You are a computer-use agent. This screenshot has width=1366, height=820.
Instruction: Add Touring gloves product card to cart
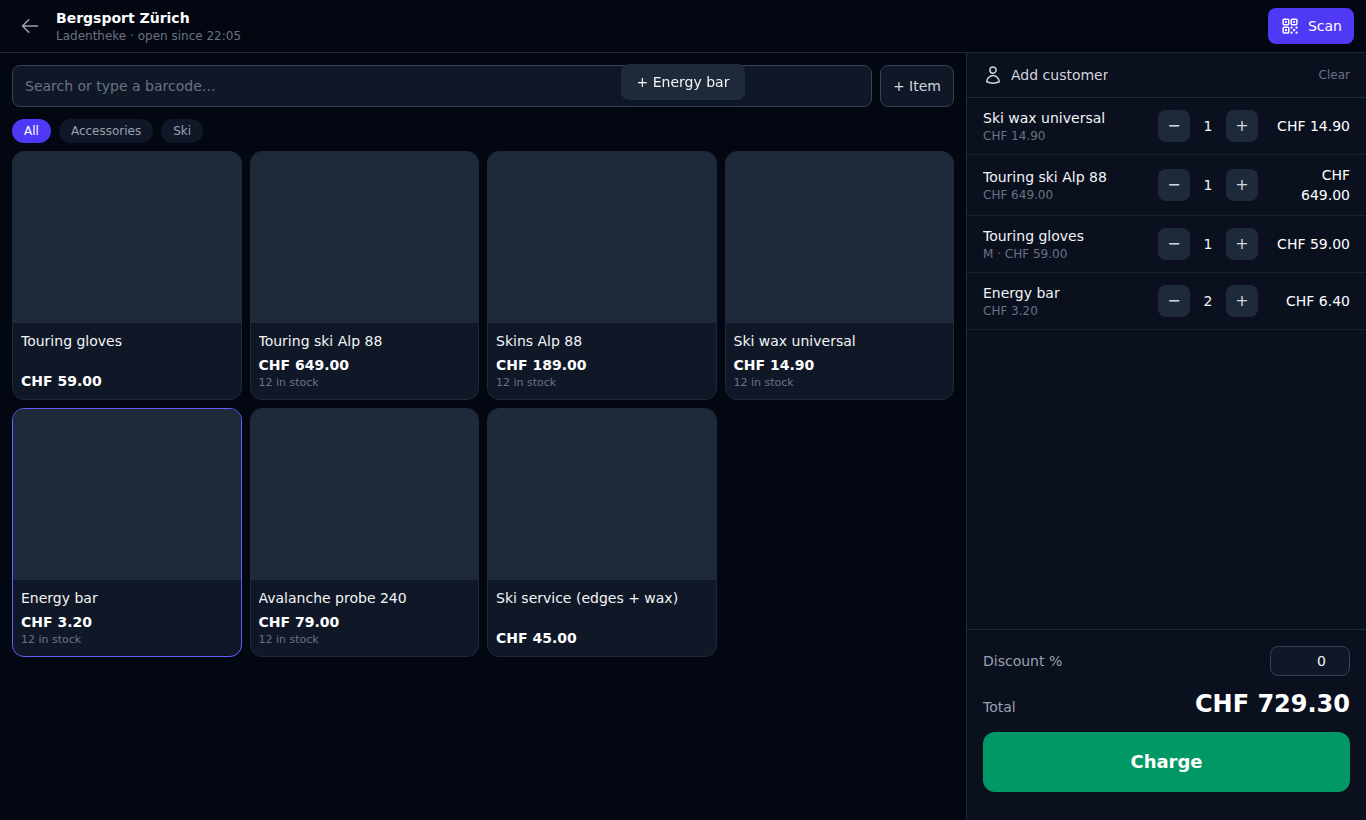(127, 275)
